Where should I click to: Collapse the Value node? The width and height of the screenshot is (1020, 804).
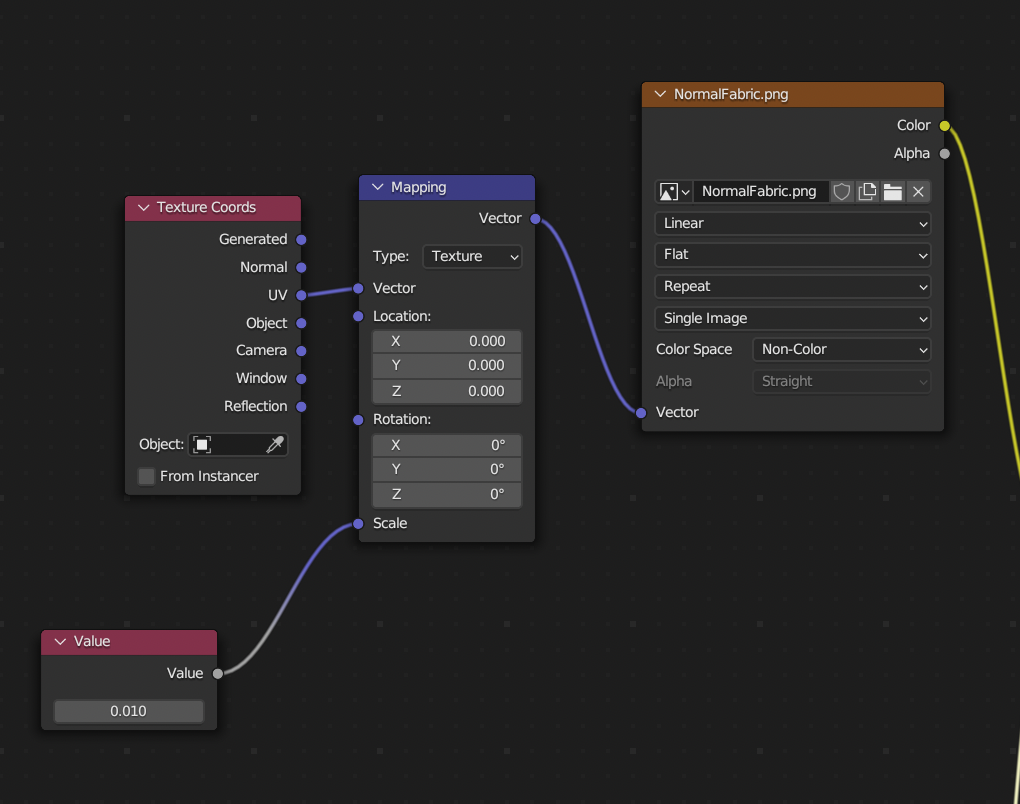[60, 641]
